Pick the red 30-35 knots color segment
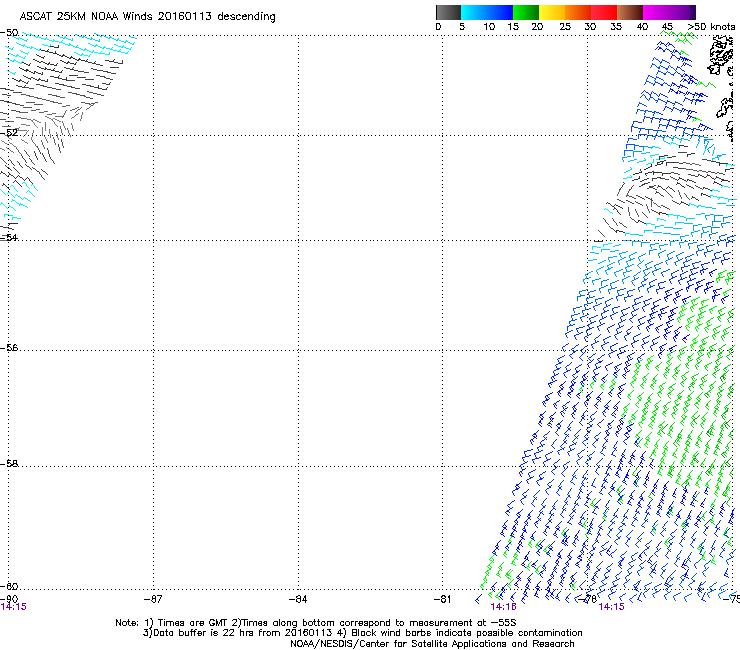The image size is (740, 650). [x=604, y=12]
